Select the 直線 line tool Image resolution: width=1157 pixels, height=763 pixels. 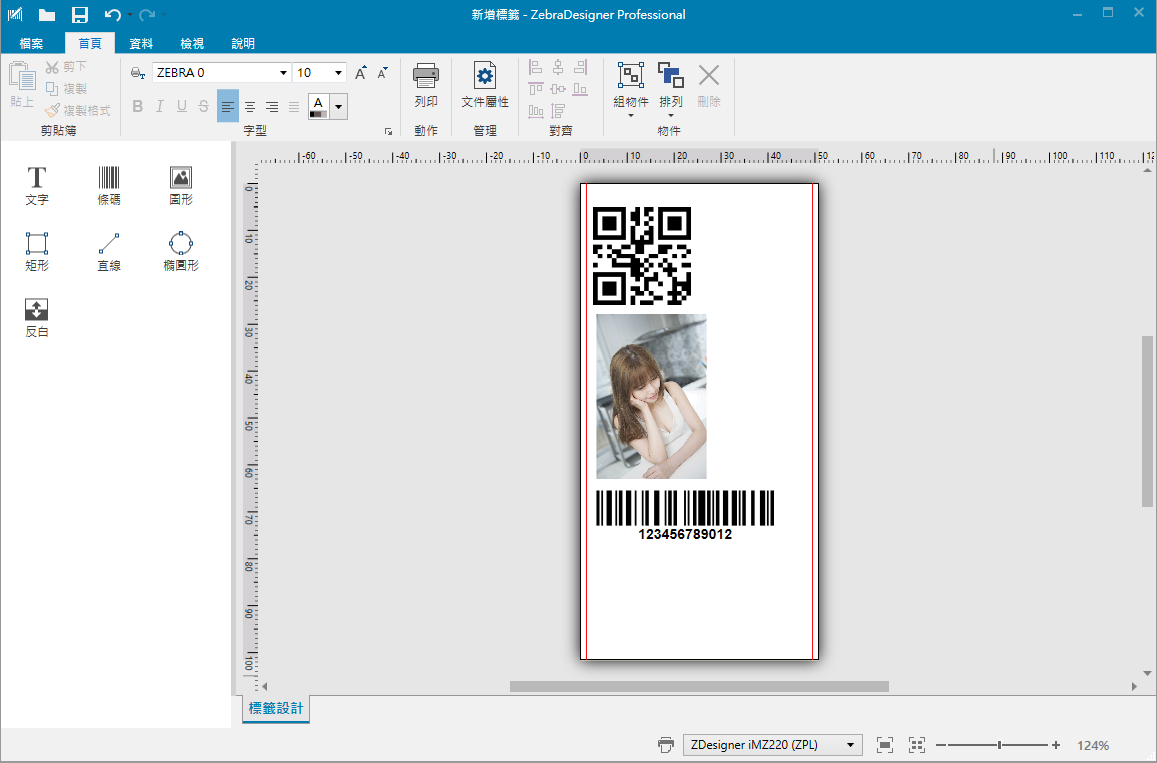(x=108, y=251)
